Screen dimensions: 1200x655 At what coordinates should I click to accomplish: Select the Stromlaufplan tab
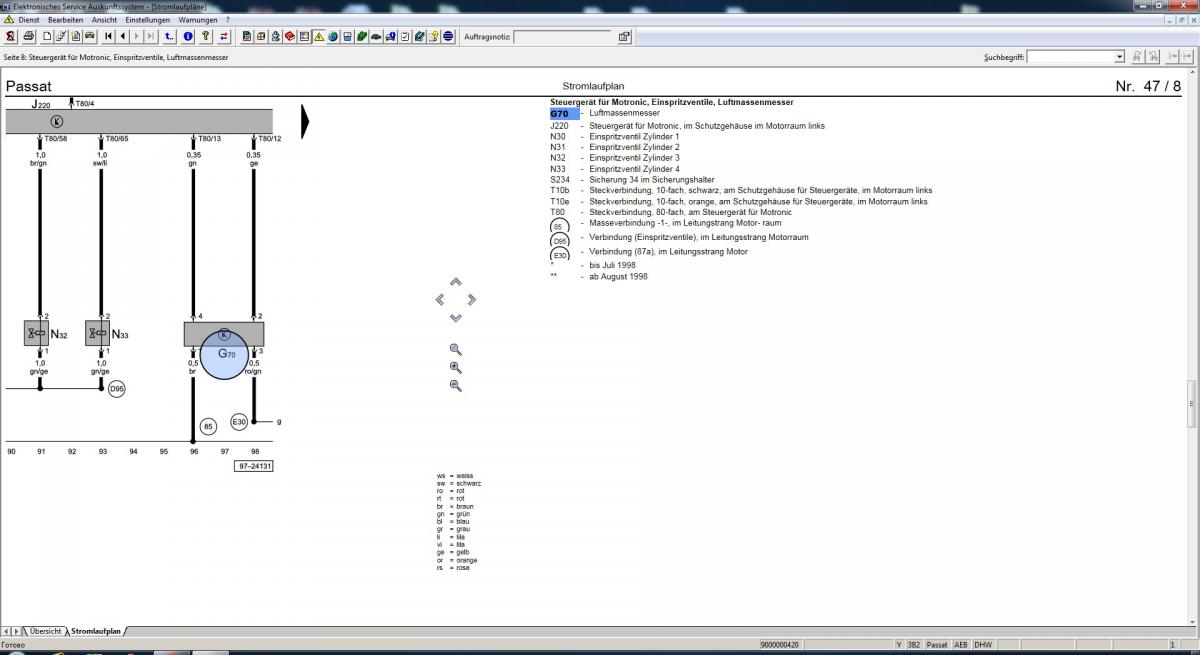tap(97, 631)
